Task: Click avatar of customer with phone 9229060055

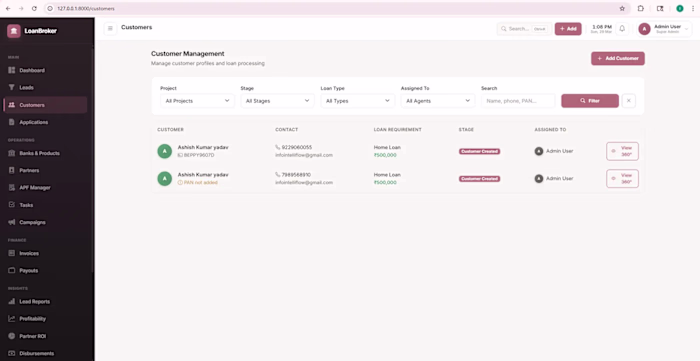Action: [165, 151]
